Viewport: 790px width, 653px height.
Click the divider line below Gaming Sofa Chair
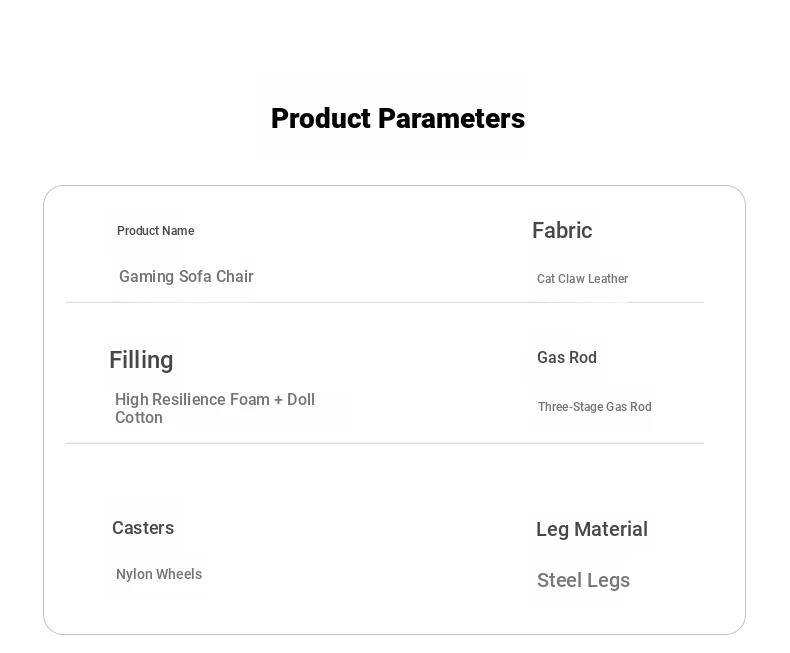click(384, 302)
